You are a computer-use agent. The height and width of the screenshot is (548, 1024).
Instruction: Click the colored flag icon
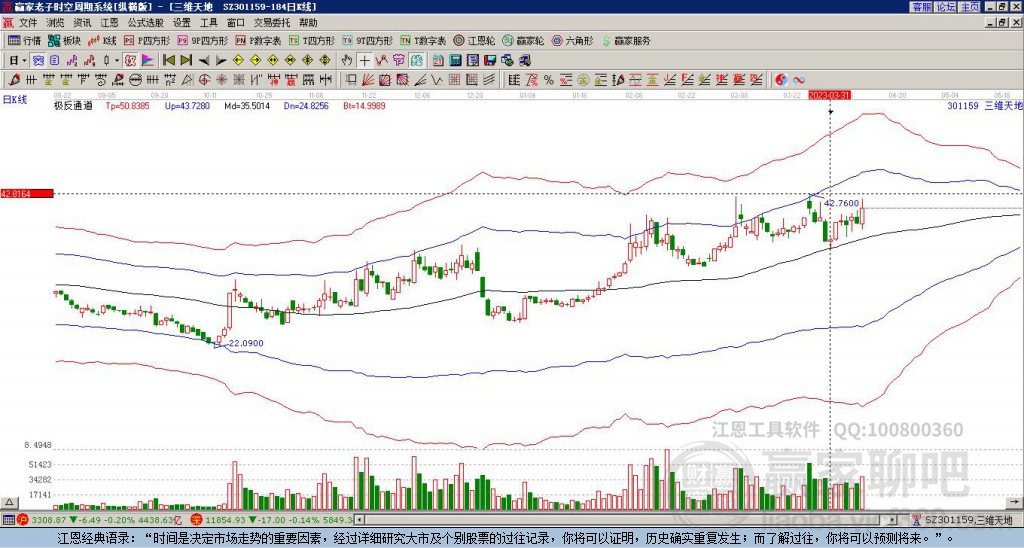pyautogui.click(x=148, y=61)
